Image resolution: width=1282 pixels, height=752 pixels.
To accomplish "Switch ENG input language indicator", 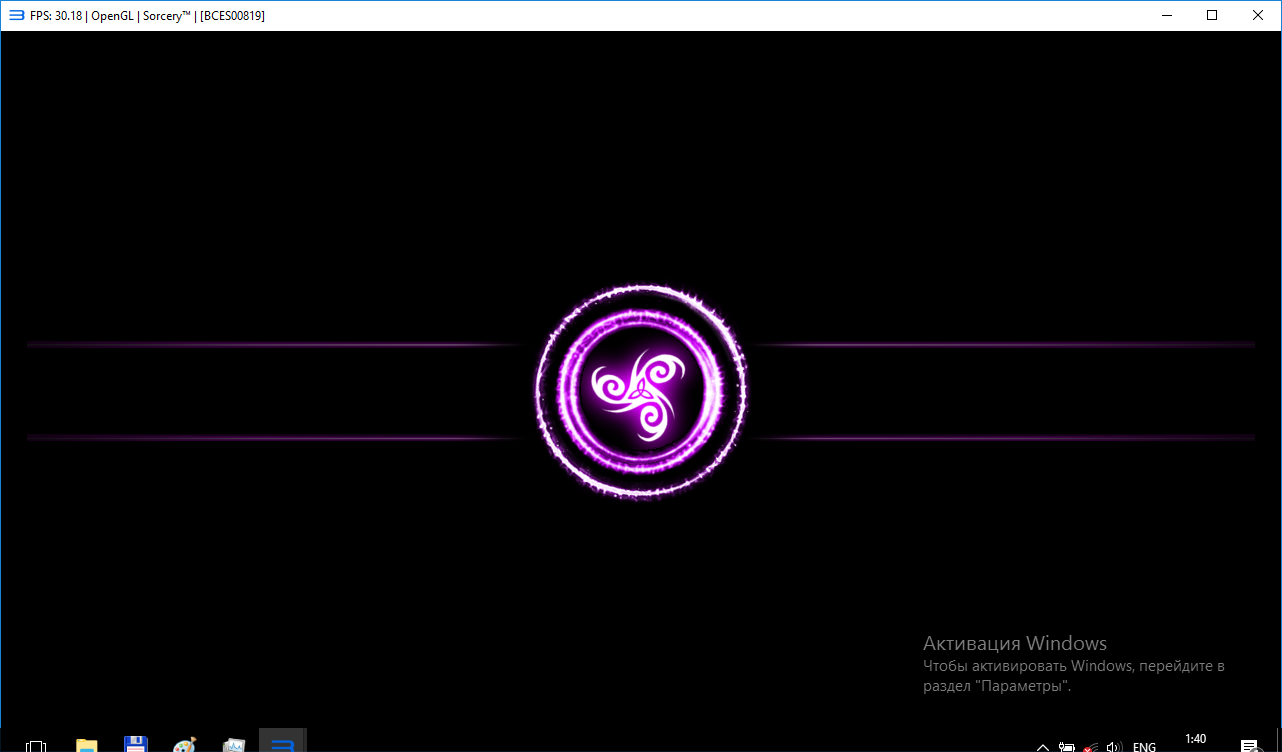I will click(x=1144, y=746).
